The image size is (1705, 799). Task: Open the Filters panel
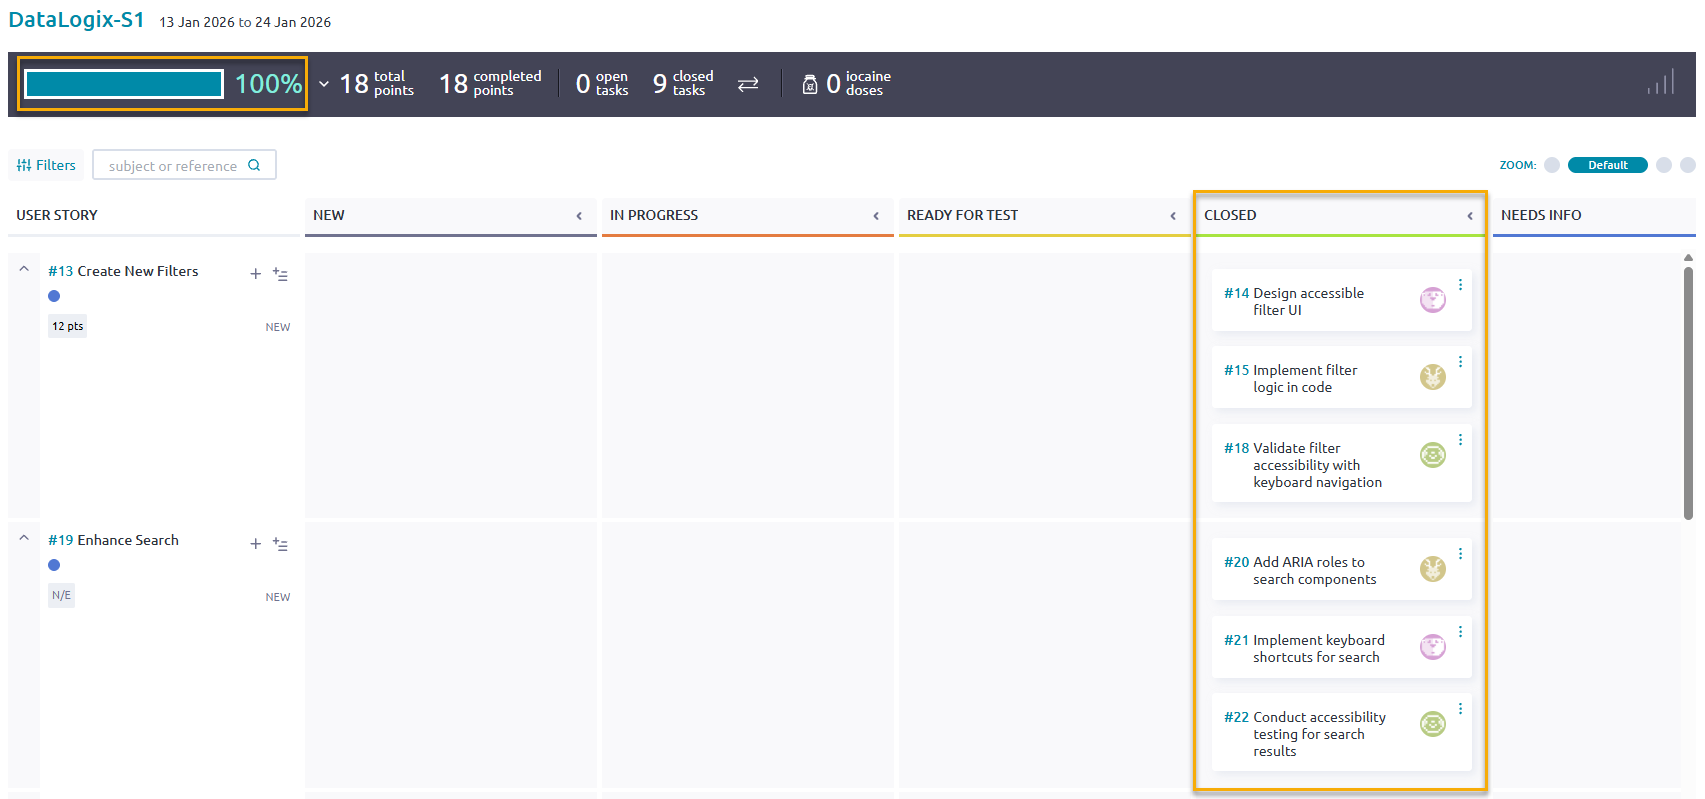(46, 165)
